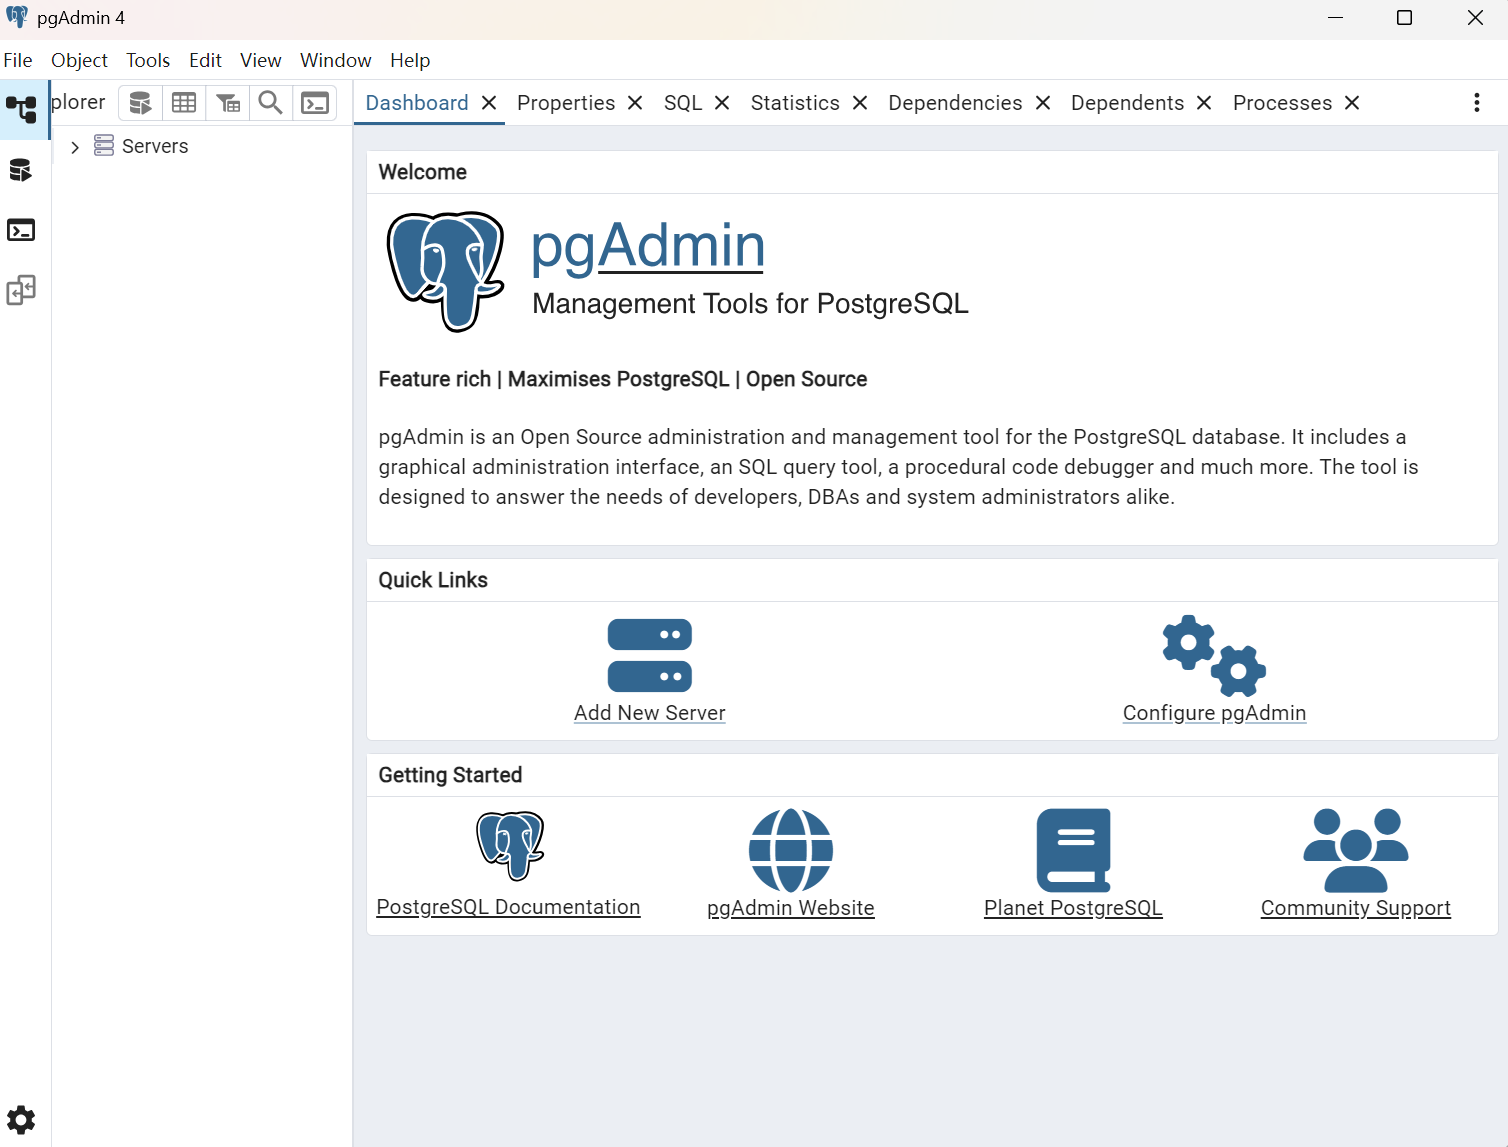Switch to the SQL tab
1508x1147 pixels.
click(x=683, y=103)
